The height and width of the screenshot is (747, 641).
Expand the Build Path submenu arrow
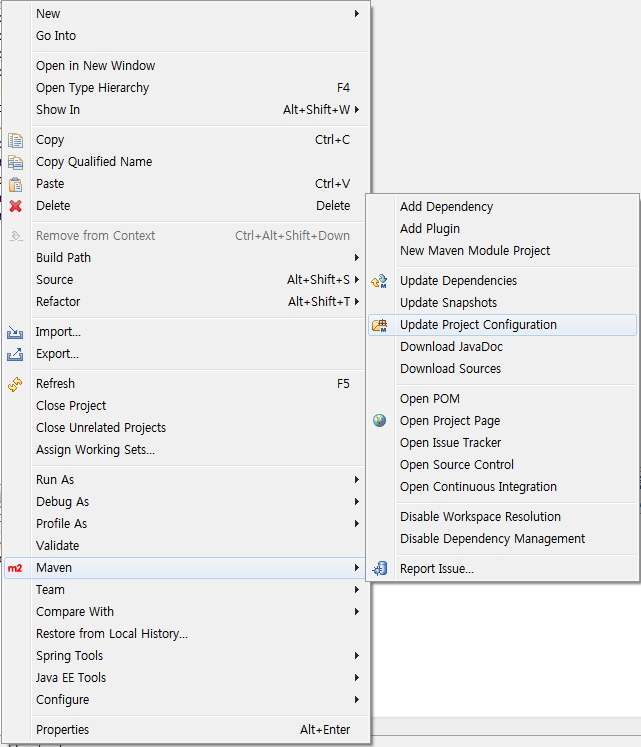pos(356,258)
